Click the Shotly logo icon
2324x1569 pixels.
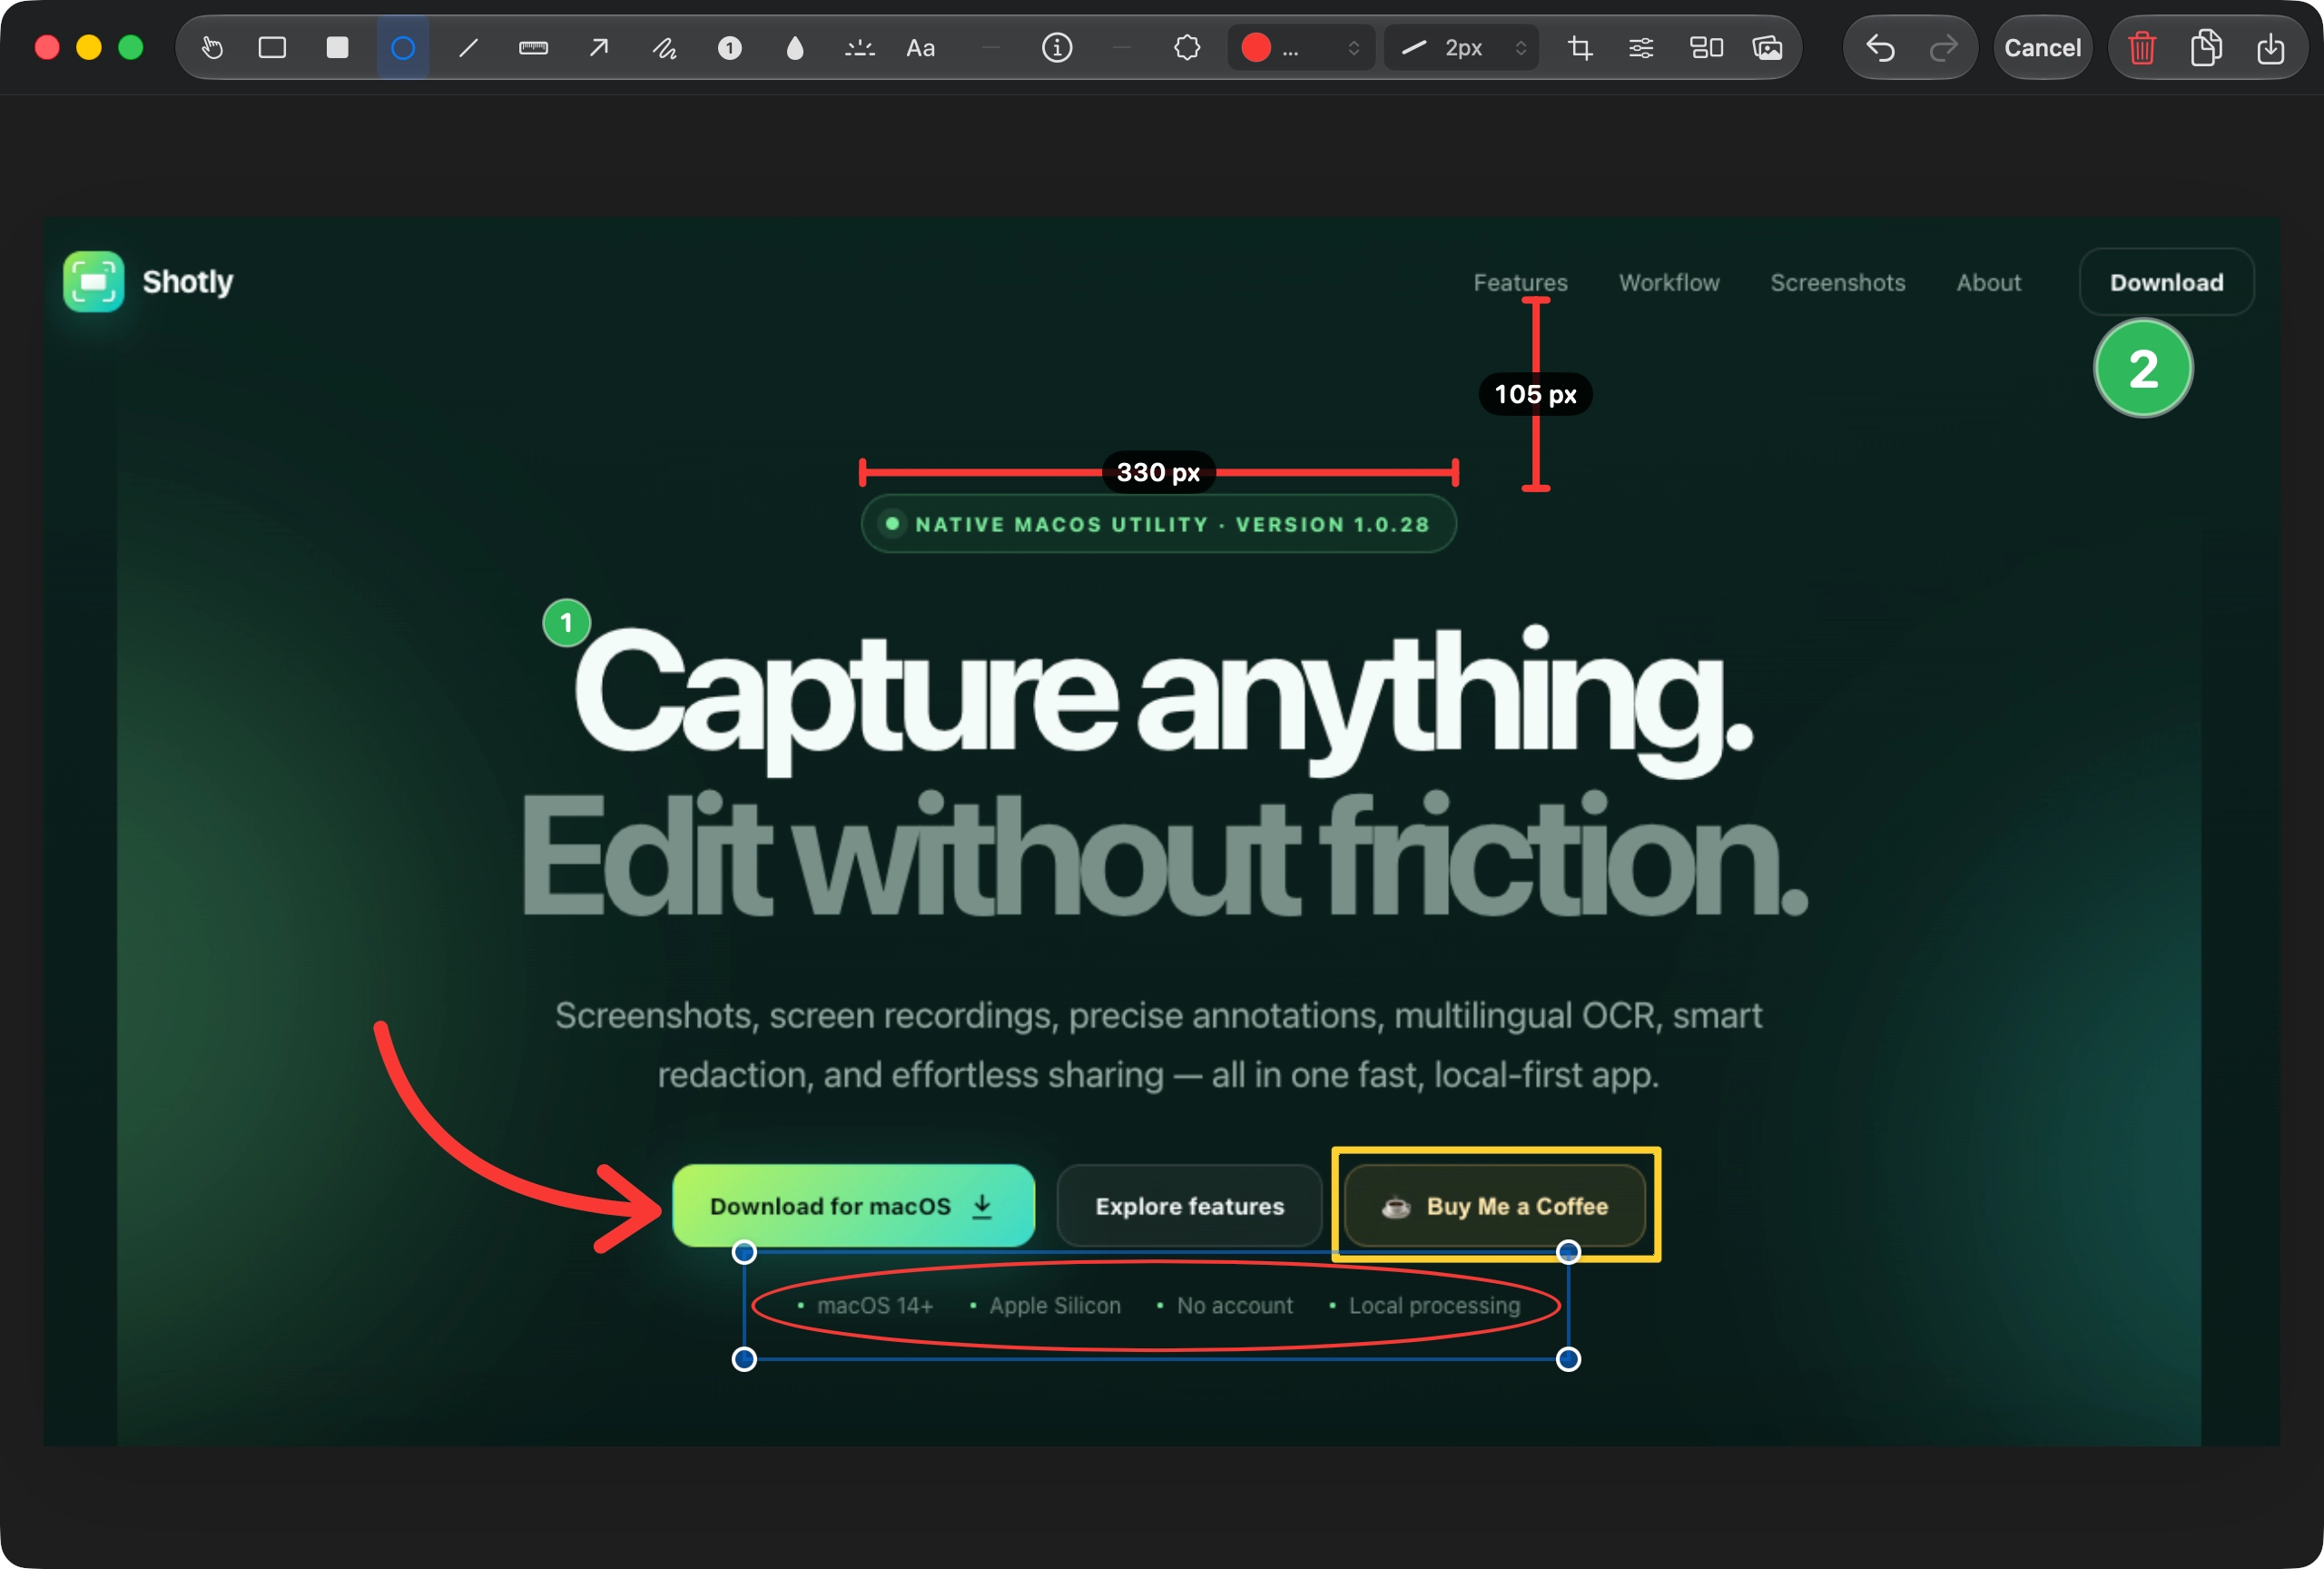(x=94, y=281)
